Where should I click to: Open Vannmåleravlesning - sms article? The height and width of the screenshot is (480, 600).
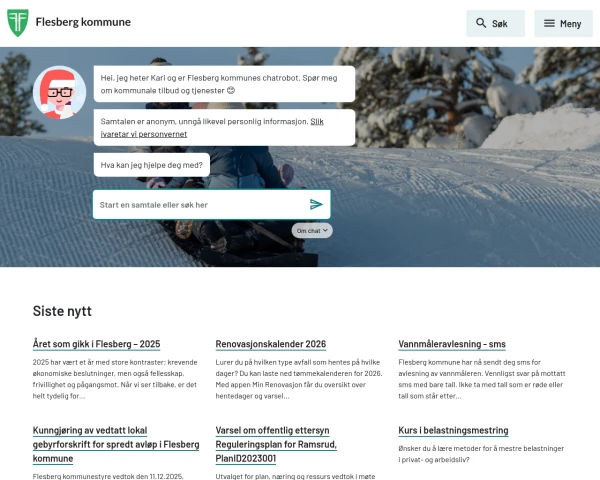coord(452,344)
